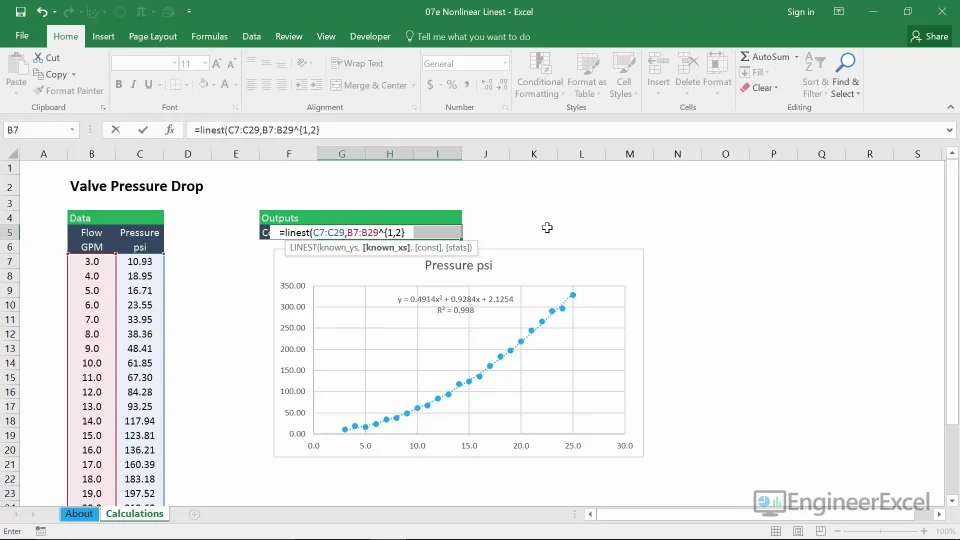Click the Cut scissors icon
The width and height of the screenshot is (960, 540).
[39, 58]
